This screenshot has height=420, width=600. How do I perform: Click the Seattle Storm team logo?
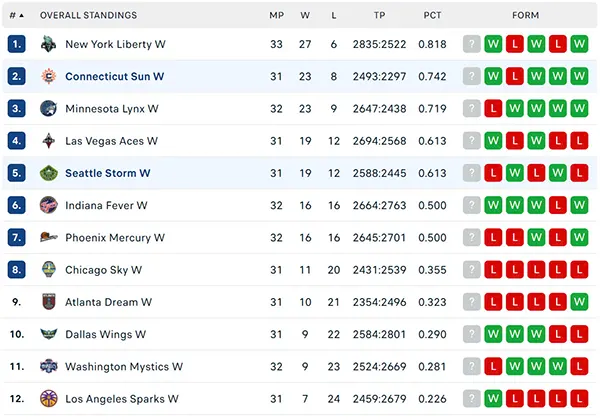pos(49,173)
